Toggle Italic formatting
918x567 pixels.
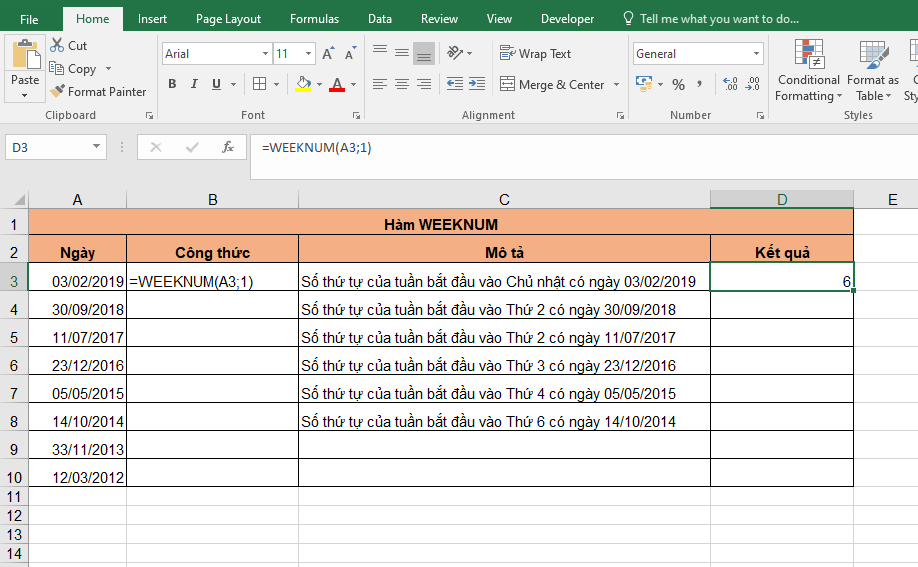point(194,85)
